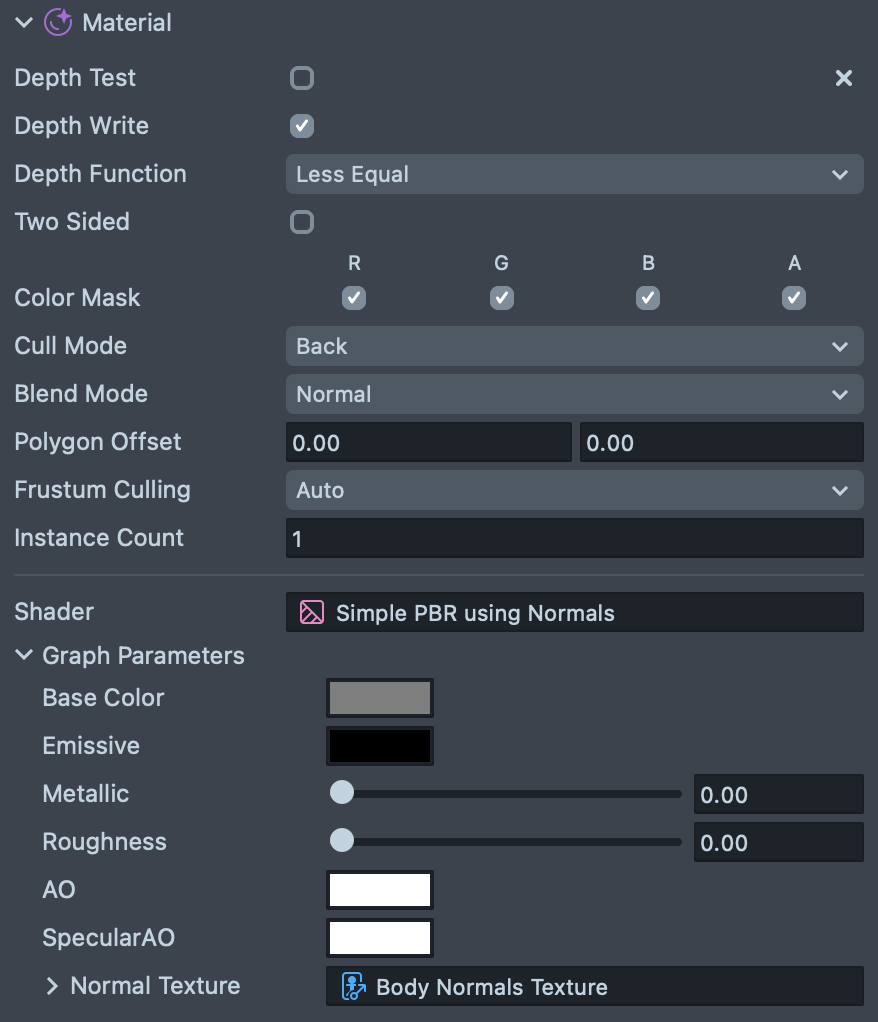Open the Blend Mode dropdown
Screen dimensions: 878x1022
click(x=574, y=394)
